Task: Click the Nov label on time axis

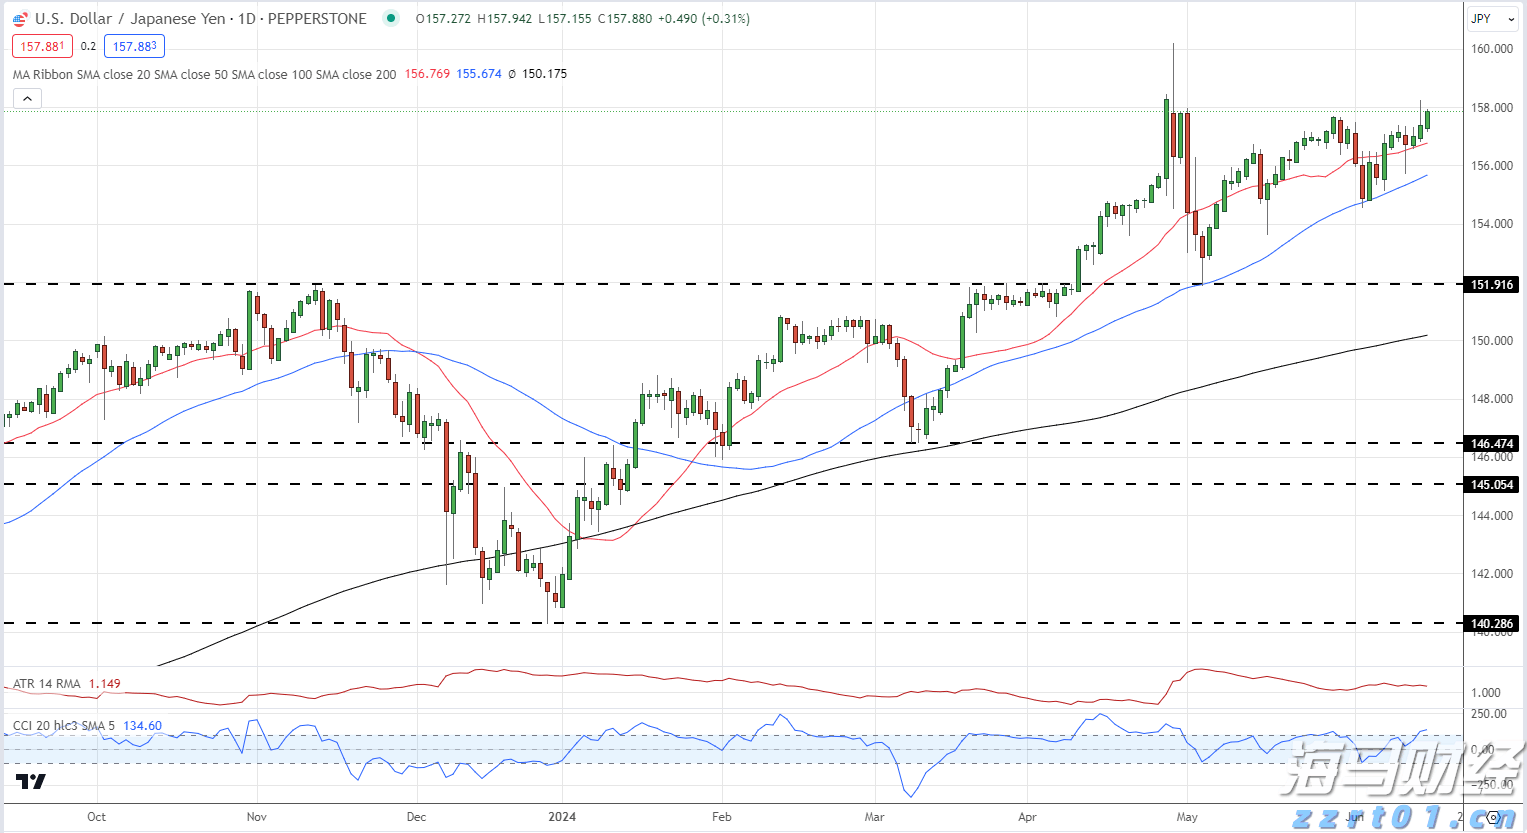Action: tap(256, 817)
